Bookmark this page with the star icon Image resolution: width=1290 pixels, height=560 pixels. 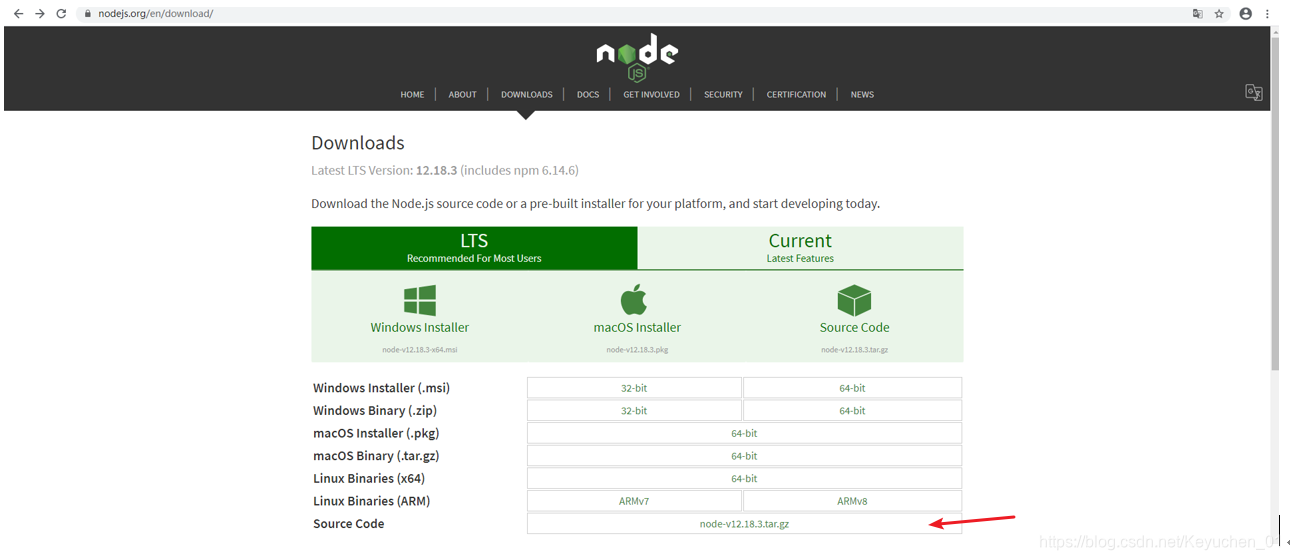(x=1219, y=14)
